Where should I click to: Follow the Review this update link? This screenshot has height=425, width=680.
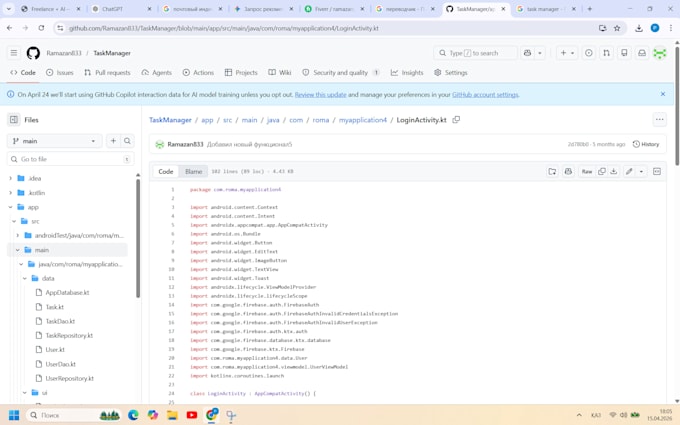[x=320, y=95]
